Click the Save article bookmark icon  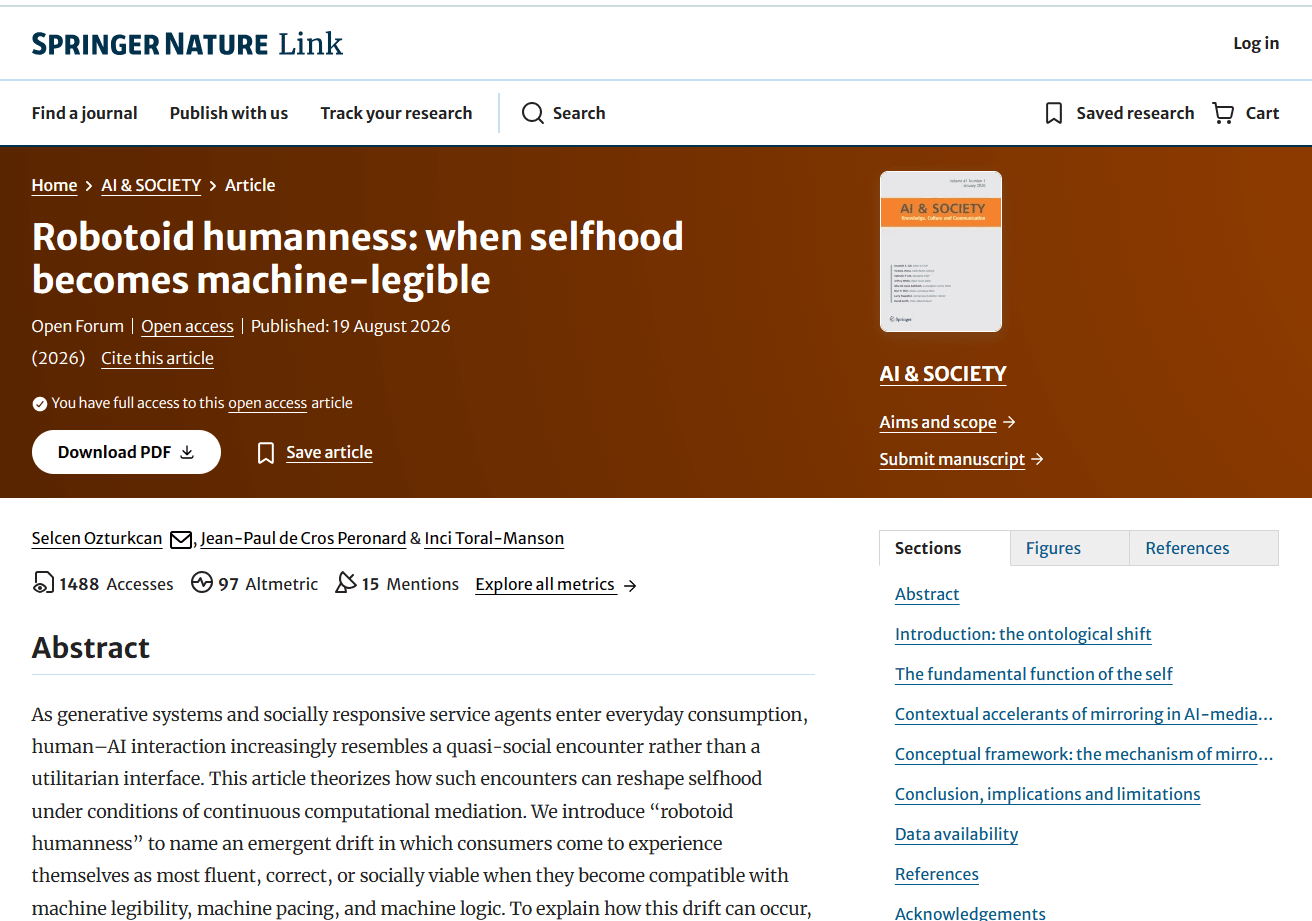(x=266, y=453)
